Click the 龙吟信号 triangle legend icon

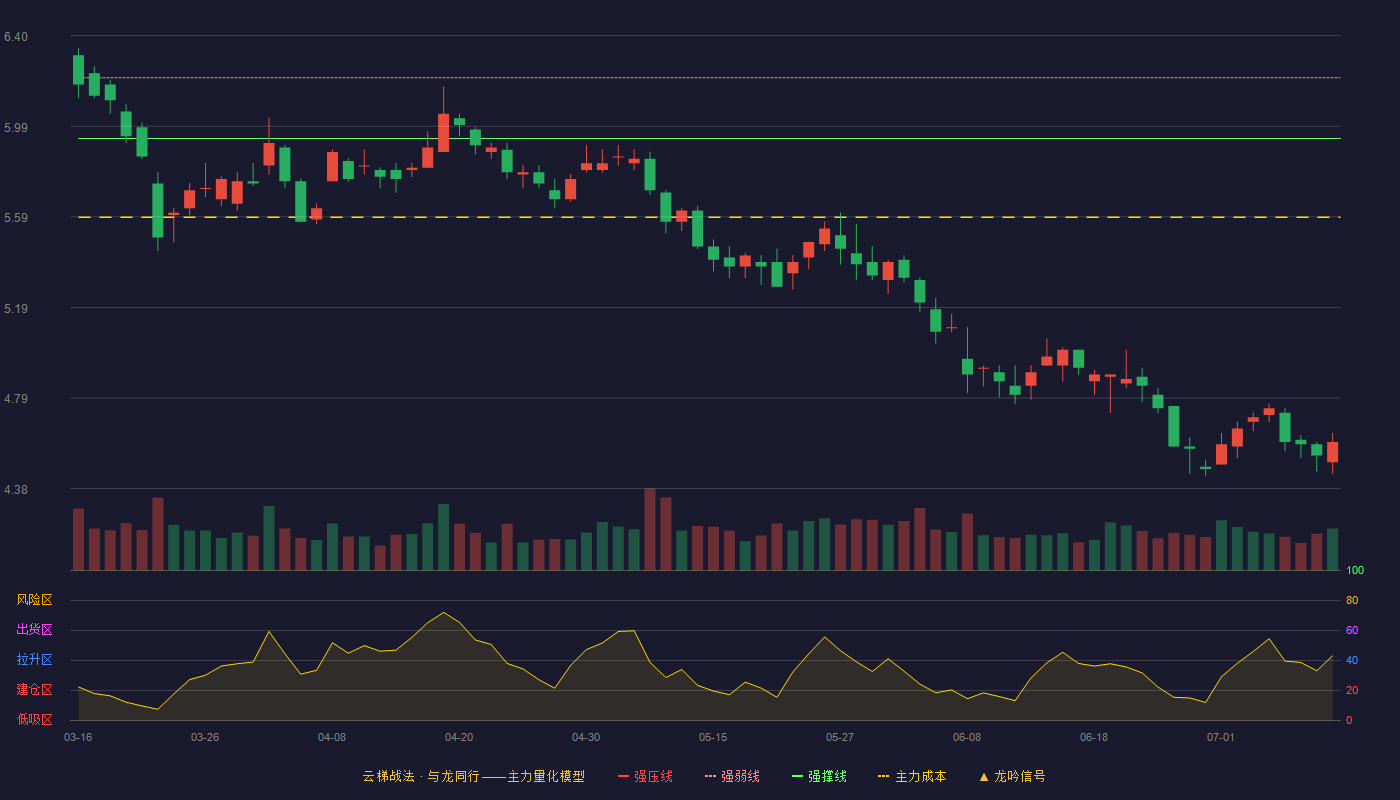(984, 776)
